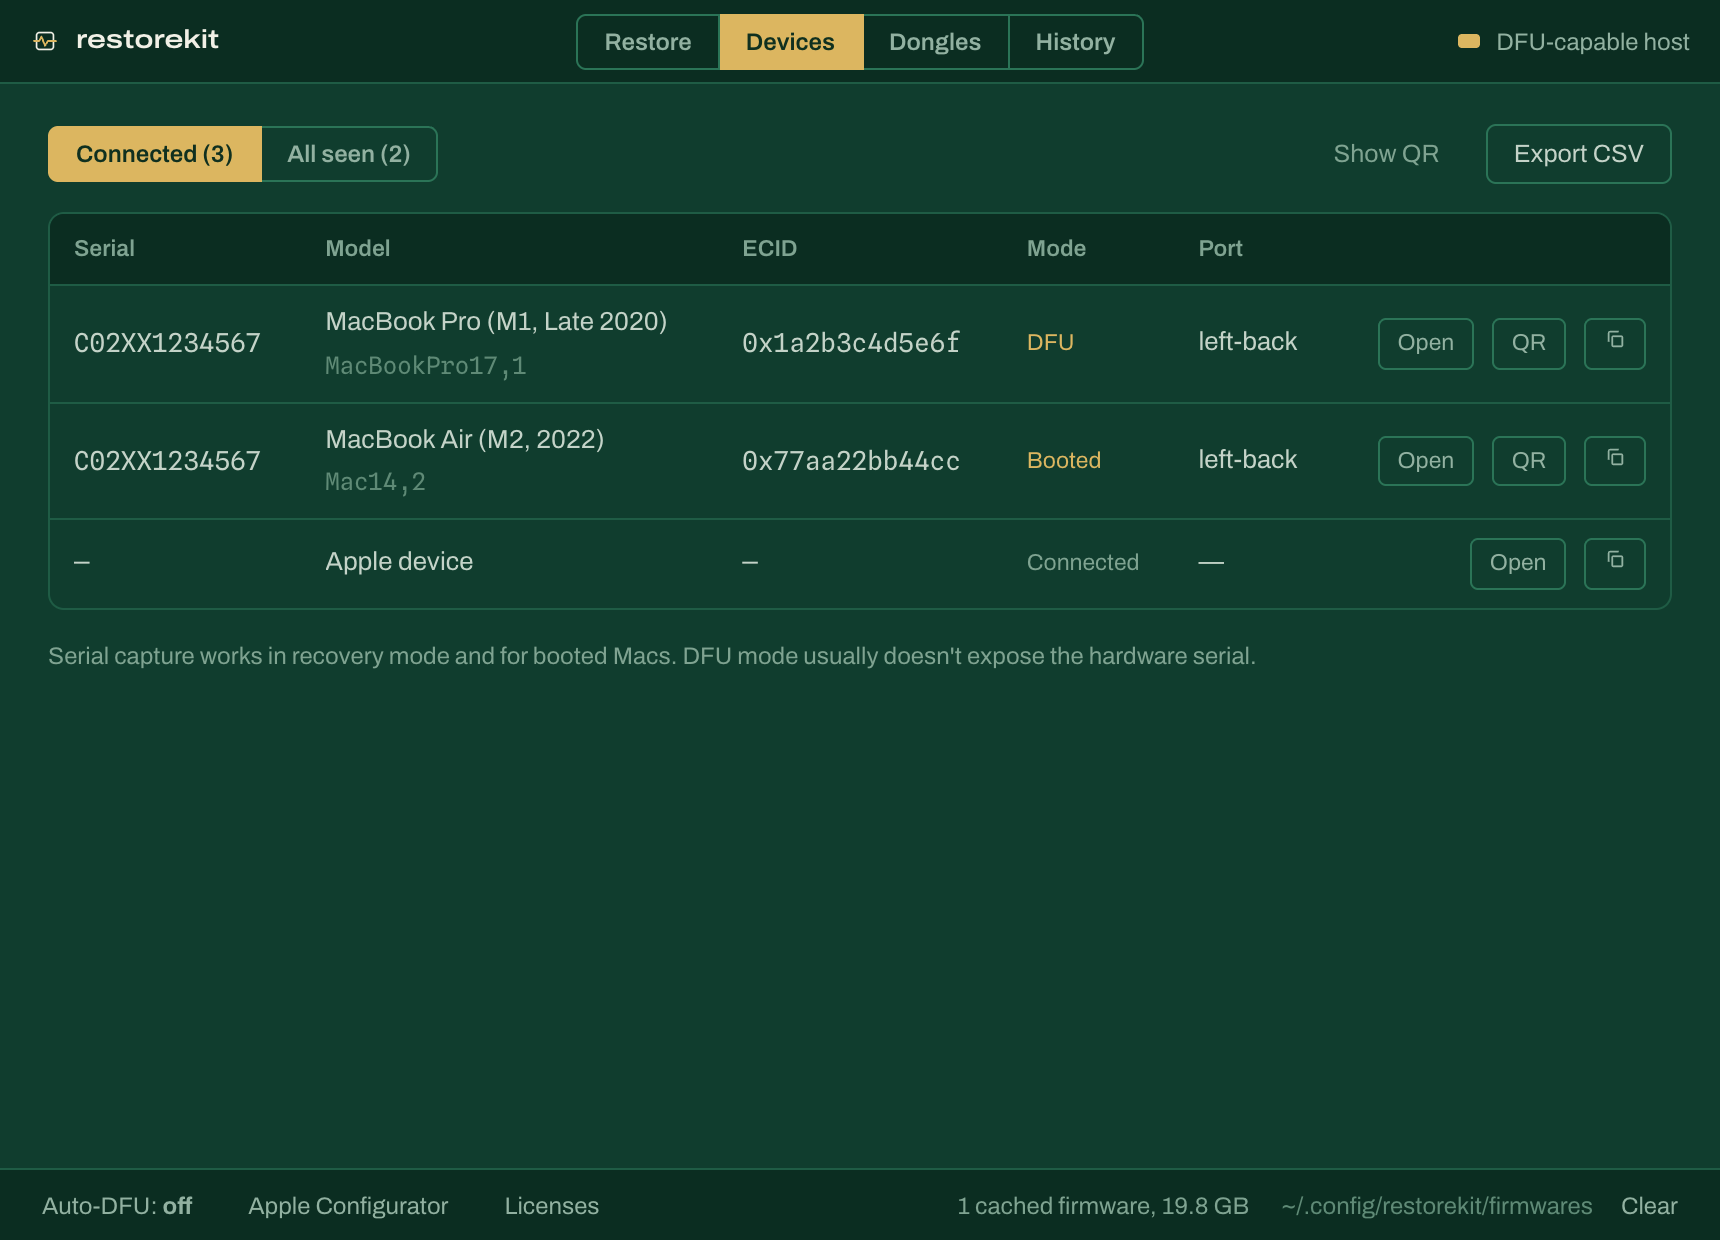Click the DFU-capable host status indicator

[1573, 42]
